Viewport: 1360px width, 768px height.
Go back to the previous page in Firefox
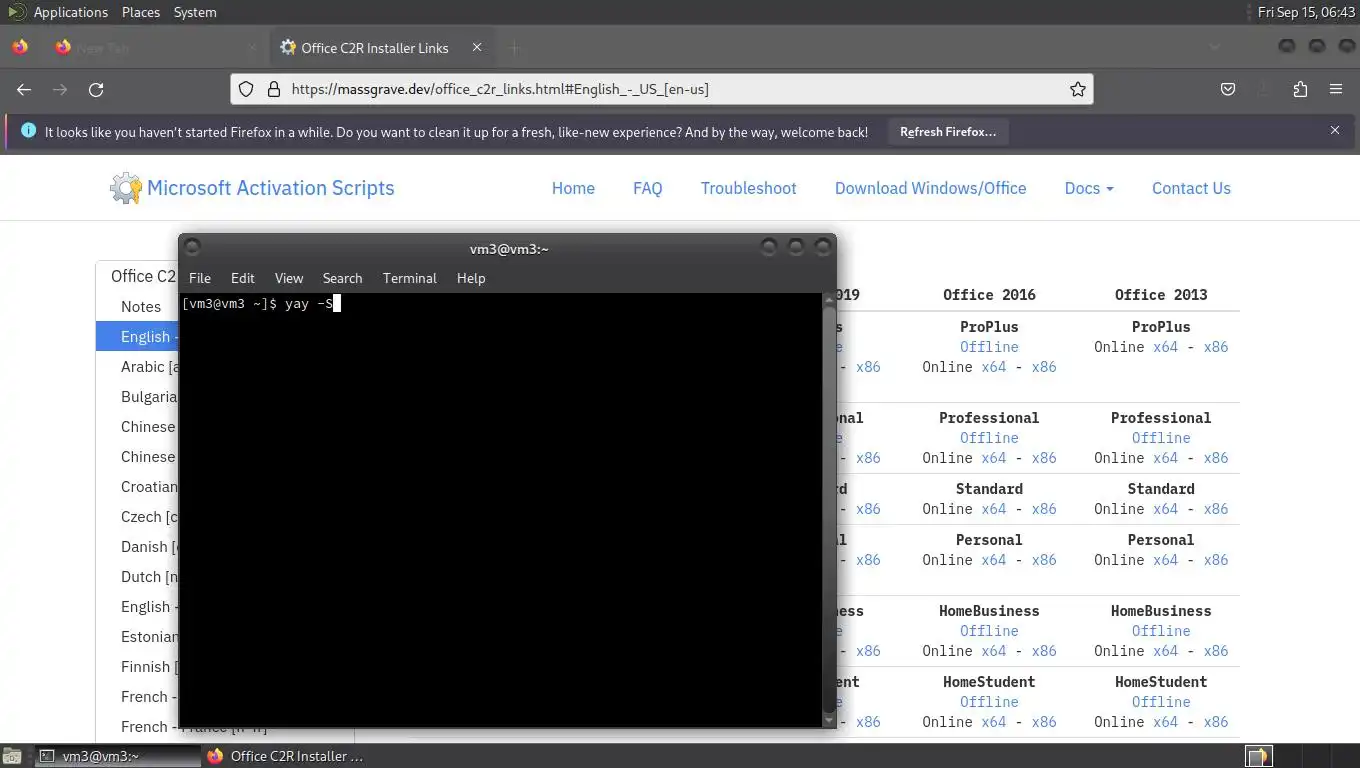[x=24, y=89]
